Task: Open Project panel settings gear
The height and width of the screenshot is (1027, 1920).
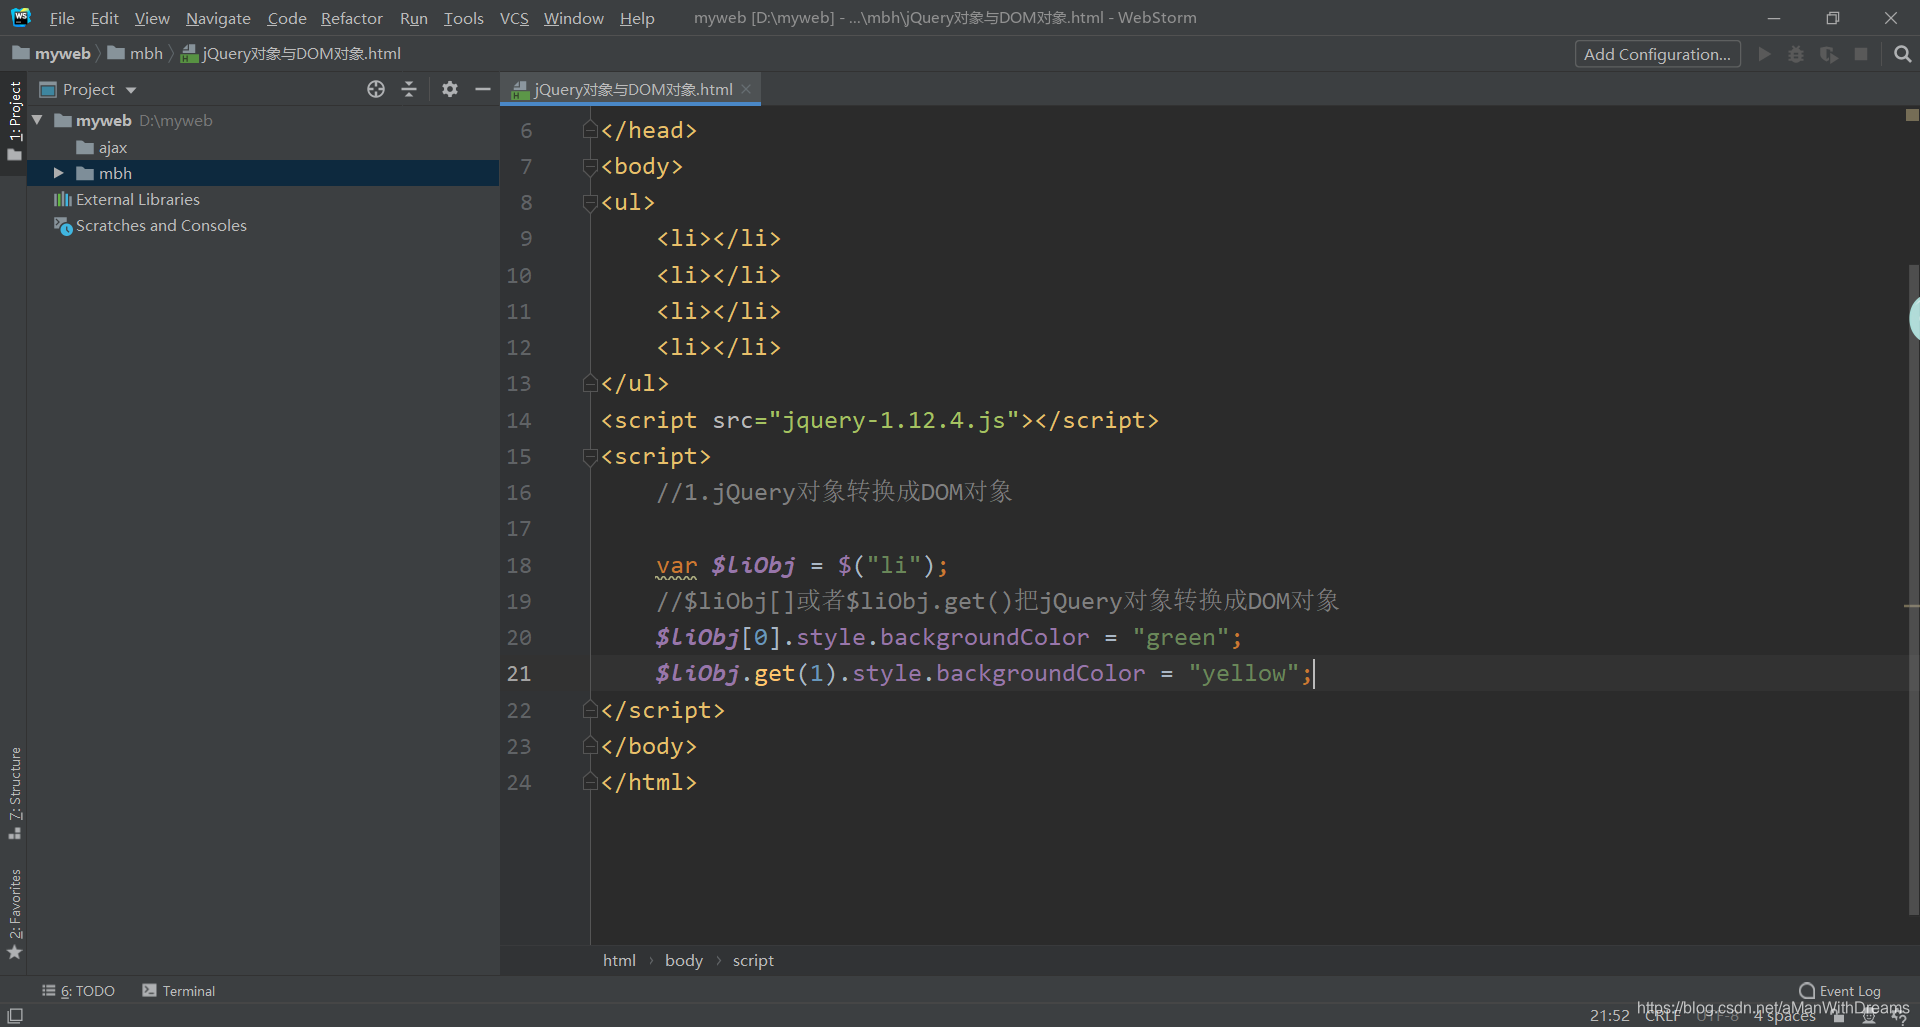Action: [x=450, y=89]
